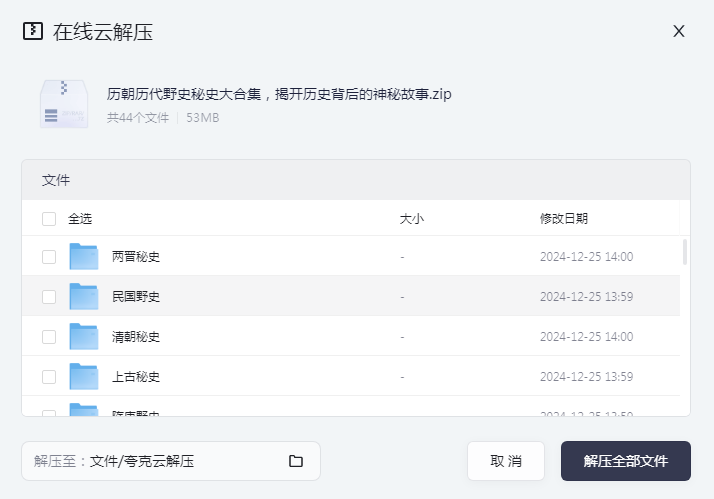Toggle the 全选 select-all checkbox

click(x=49, y=219)
